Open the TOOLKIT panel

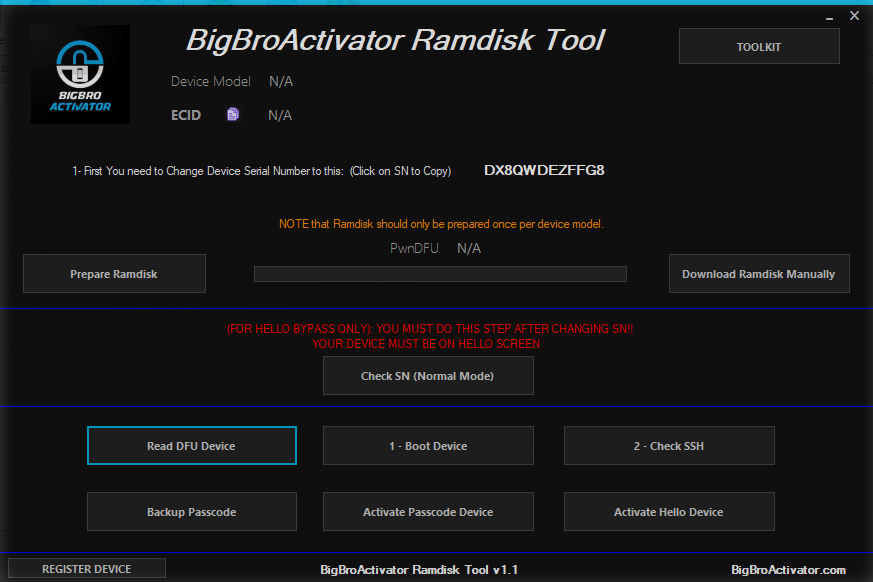pos(758,46)
